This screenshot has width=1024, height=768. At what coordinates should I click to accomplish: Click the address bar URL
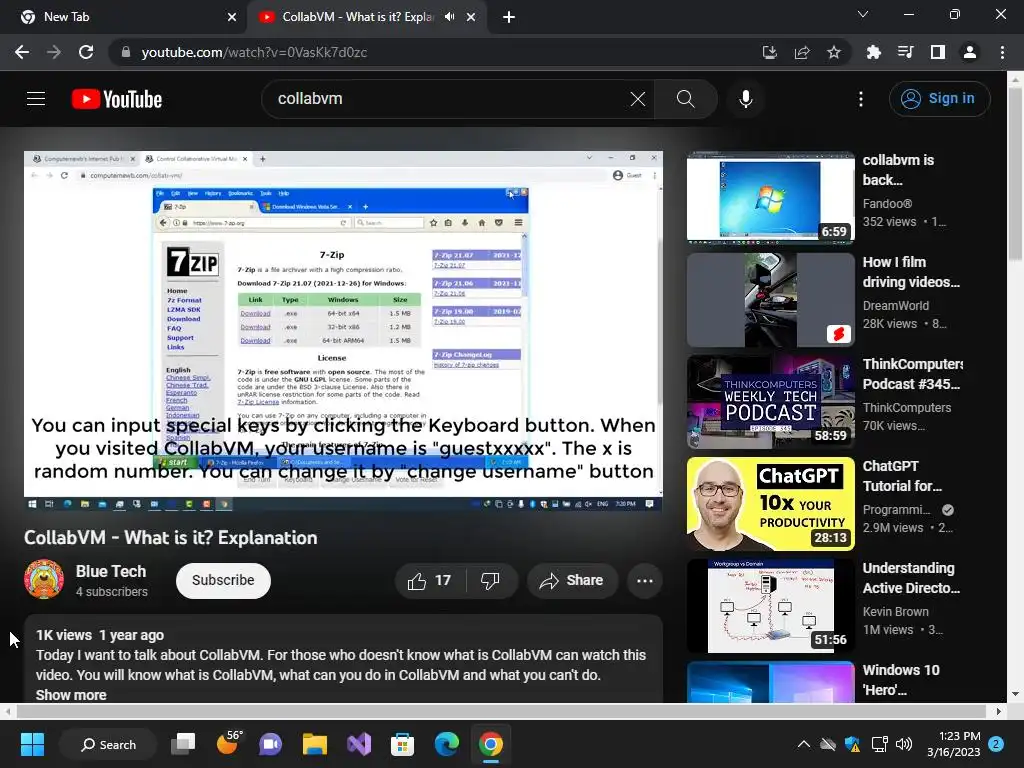tap(254, 52)
